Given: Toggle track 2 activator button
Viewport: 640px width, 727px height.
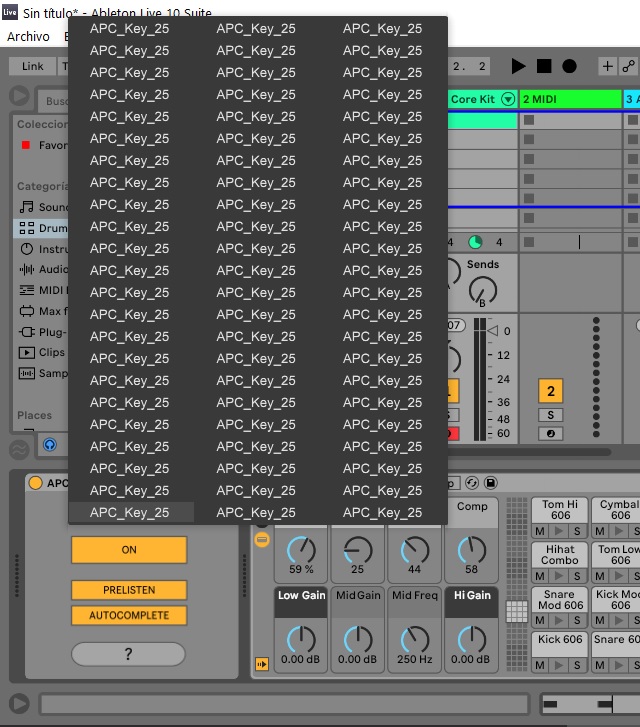Looking at the screenshot, I should tap(550, 391).
